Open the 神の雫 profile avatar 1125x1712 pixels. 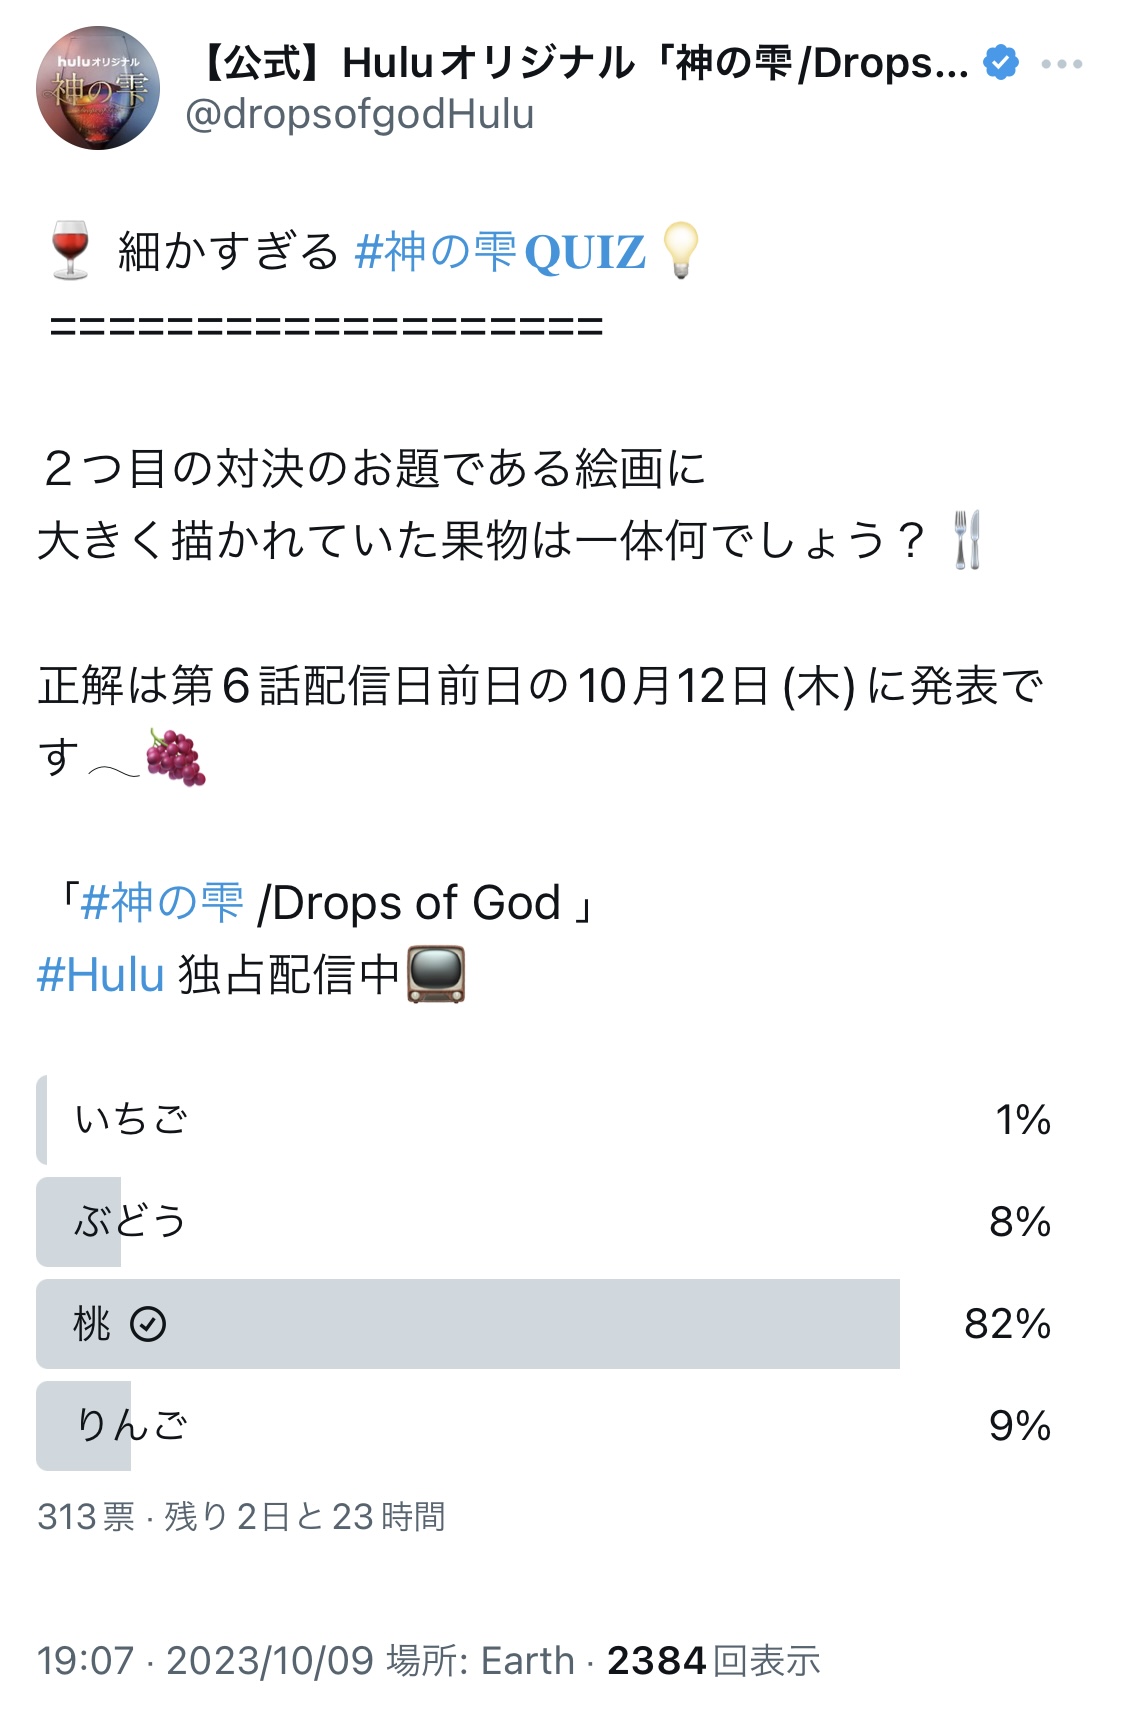(98, 88)
